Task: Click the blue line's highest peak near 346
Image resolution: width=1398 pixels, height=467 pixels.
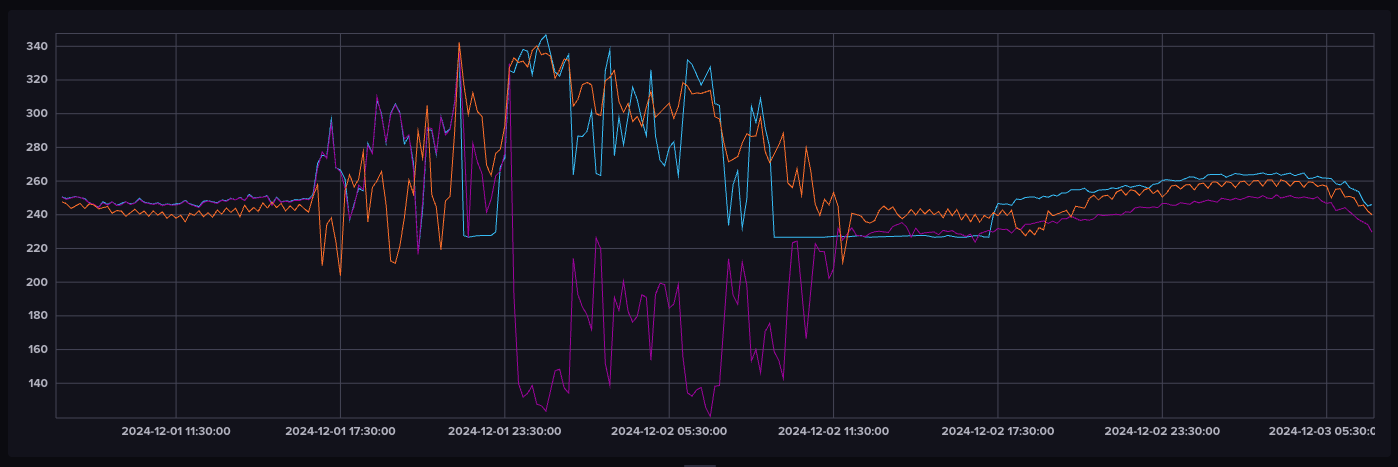Action: coord(545,35)
